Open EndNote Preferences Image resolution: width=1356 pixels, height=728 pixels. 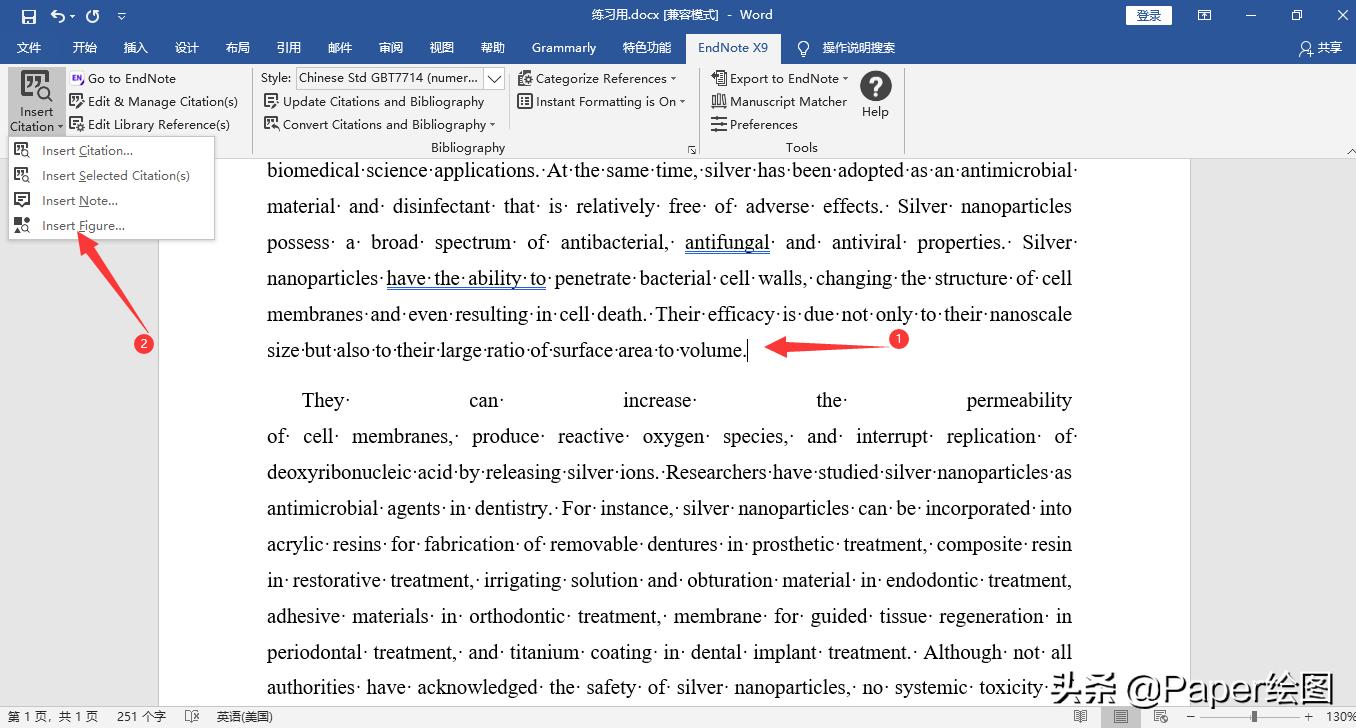tap(762, 124)
